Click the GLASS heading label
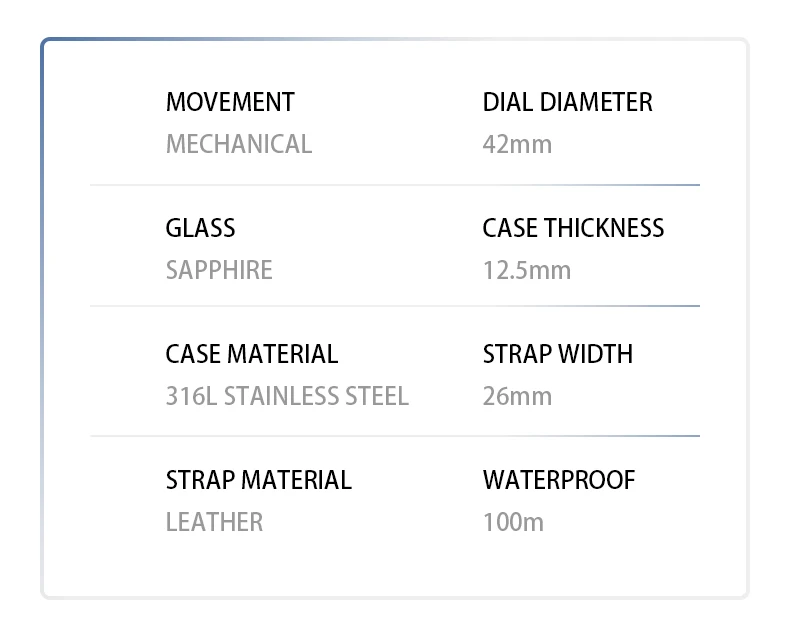Image resolution: width=790 pixels, height=620 pixels. (200, 228)
